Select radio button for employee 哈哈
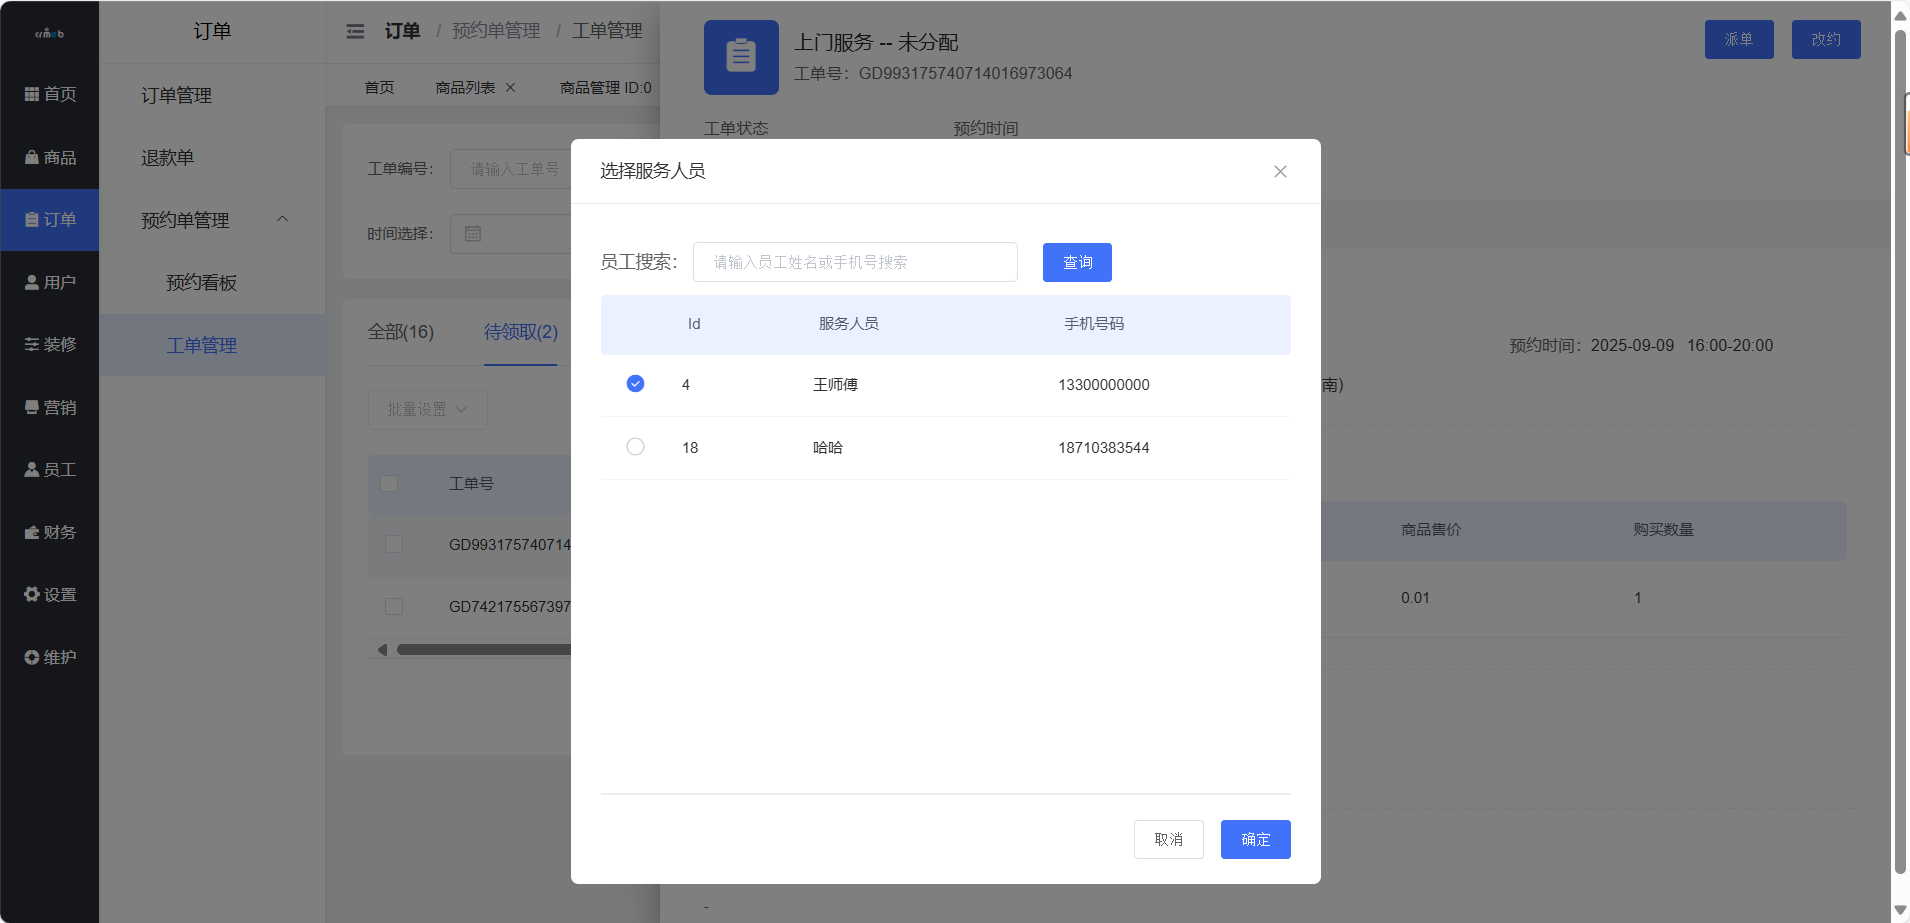The width and height of the screenshot is (1910, 923). click(634, 446)
